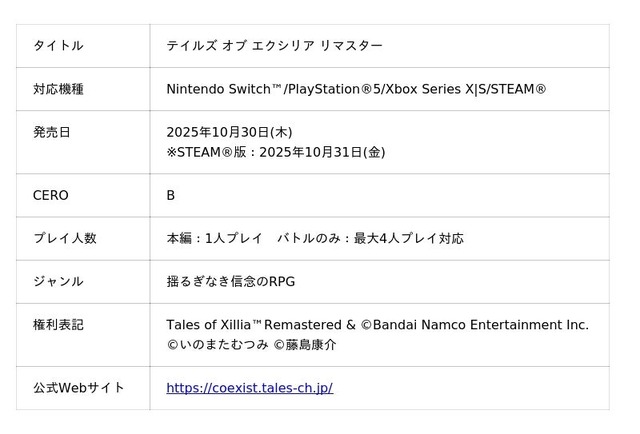Image resolution: width=640 pixels, height=434 pixels.
Task: Open the coexist.tales-ch.jp official website link
Action: [x=249, y=388]
